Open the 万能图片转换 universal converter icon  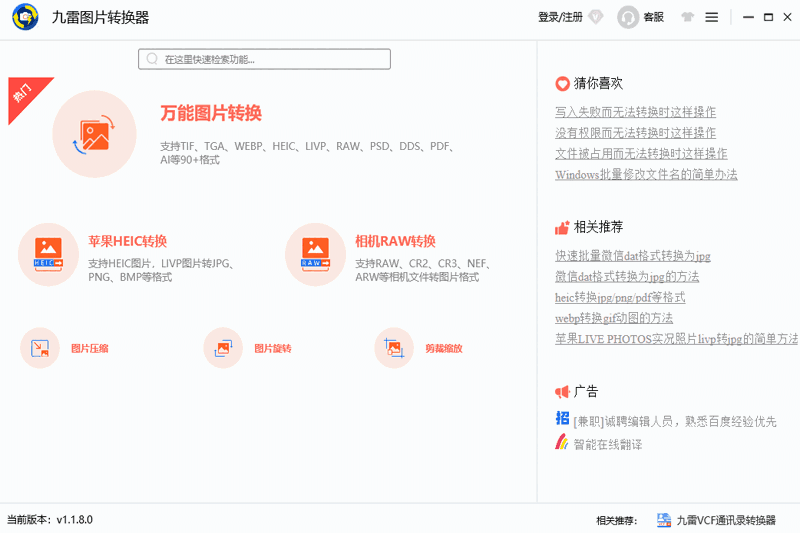94,134
